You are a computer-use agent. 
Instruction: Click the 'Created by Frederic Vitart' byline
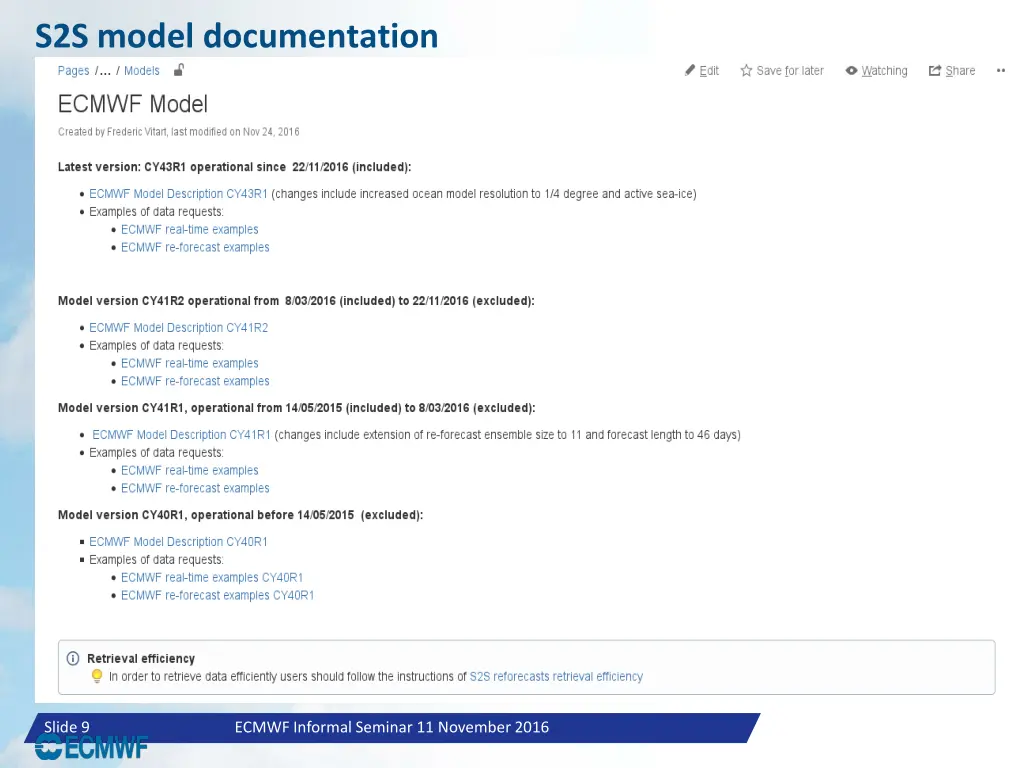point(178,132)
